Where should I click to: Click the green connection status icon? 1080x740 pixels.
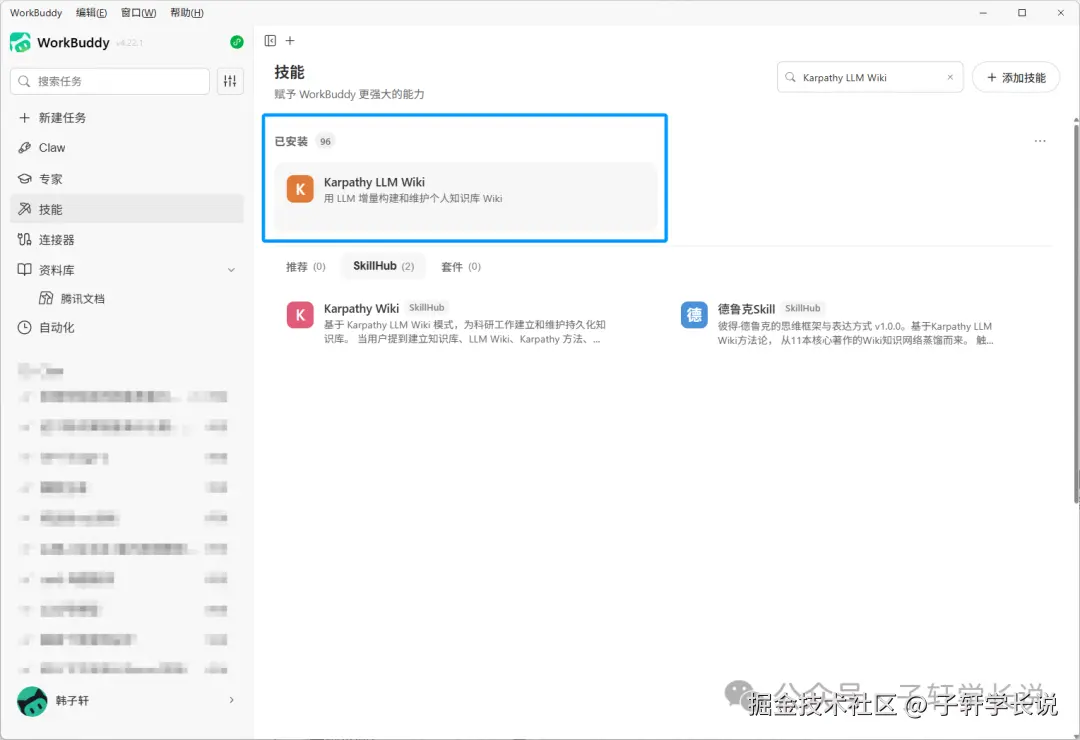[x=236, y=42]
